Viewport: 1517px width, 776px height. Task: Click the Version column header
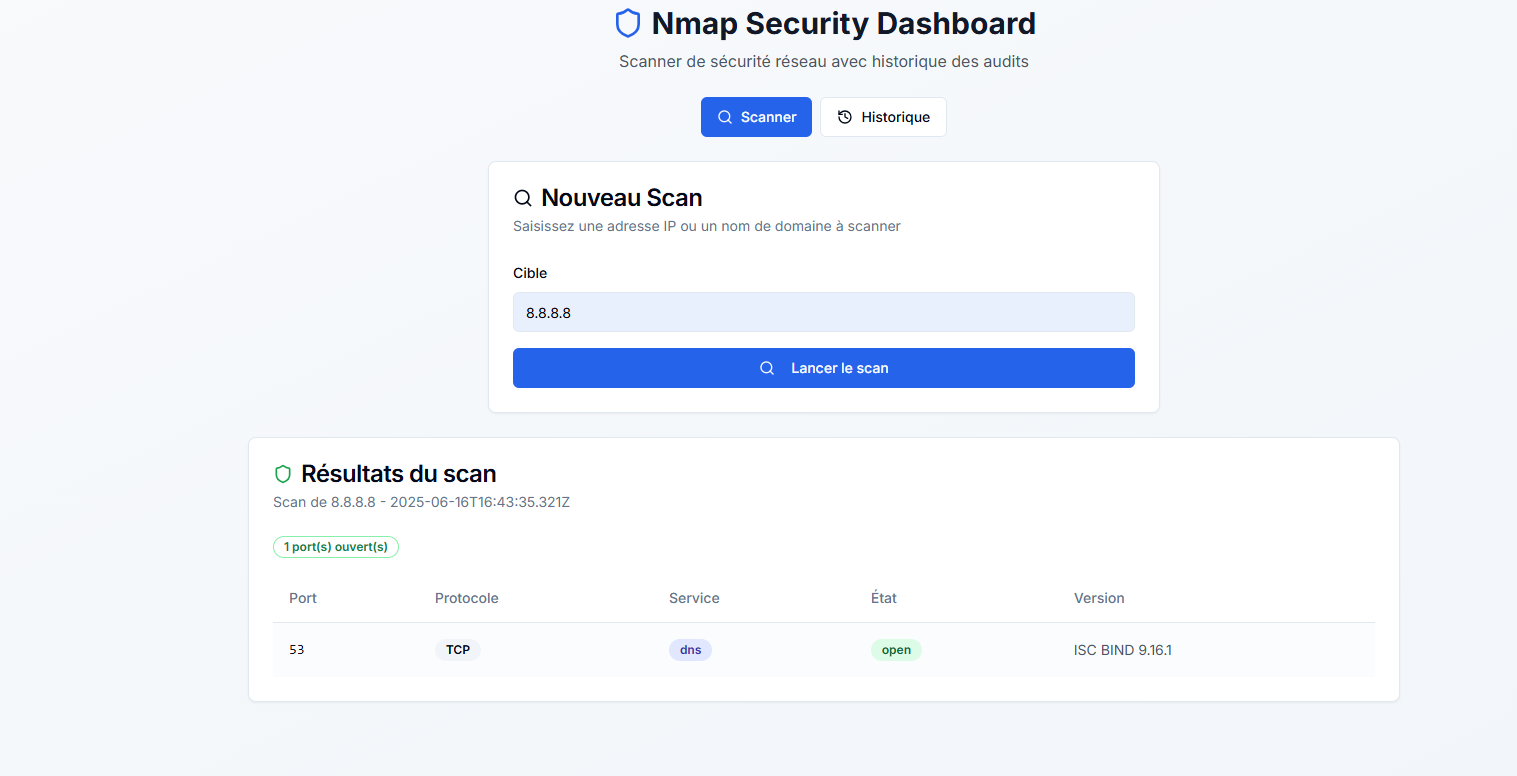[1099, 598]
